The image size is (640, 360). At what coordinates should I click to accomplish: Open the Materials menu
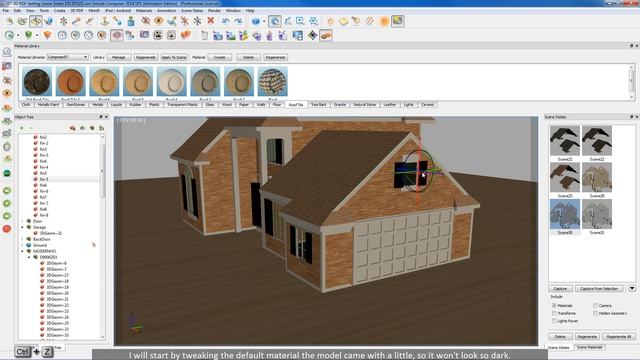[144, 10]
